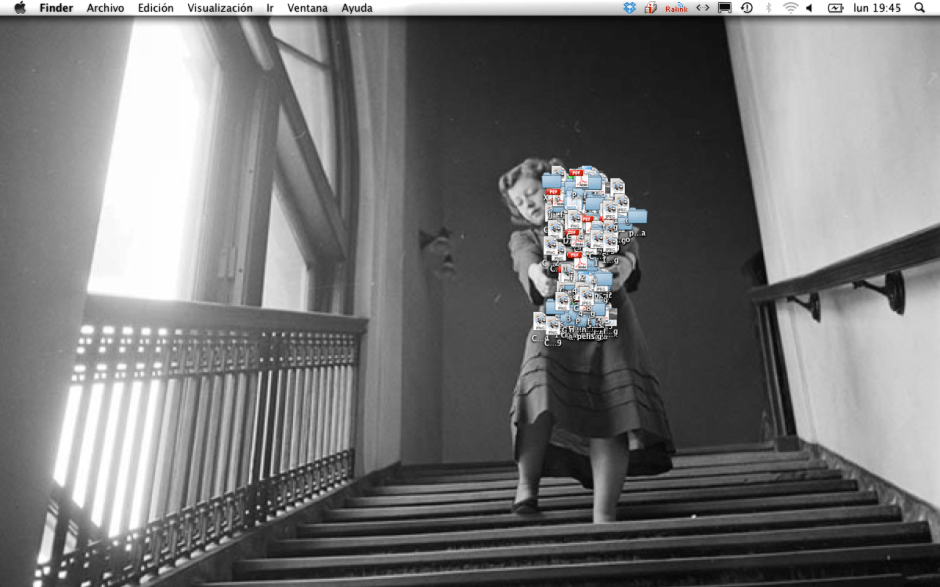
Task: Click the network activity arrows icon
Action: [x=701, y=8]
